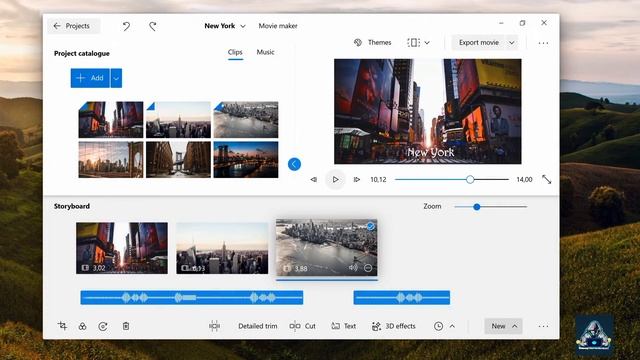
Task: Mute audio on the 3.88 storyboard clip
Action: pyautogui.click(x=353, y=268)
